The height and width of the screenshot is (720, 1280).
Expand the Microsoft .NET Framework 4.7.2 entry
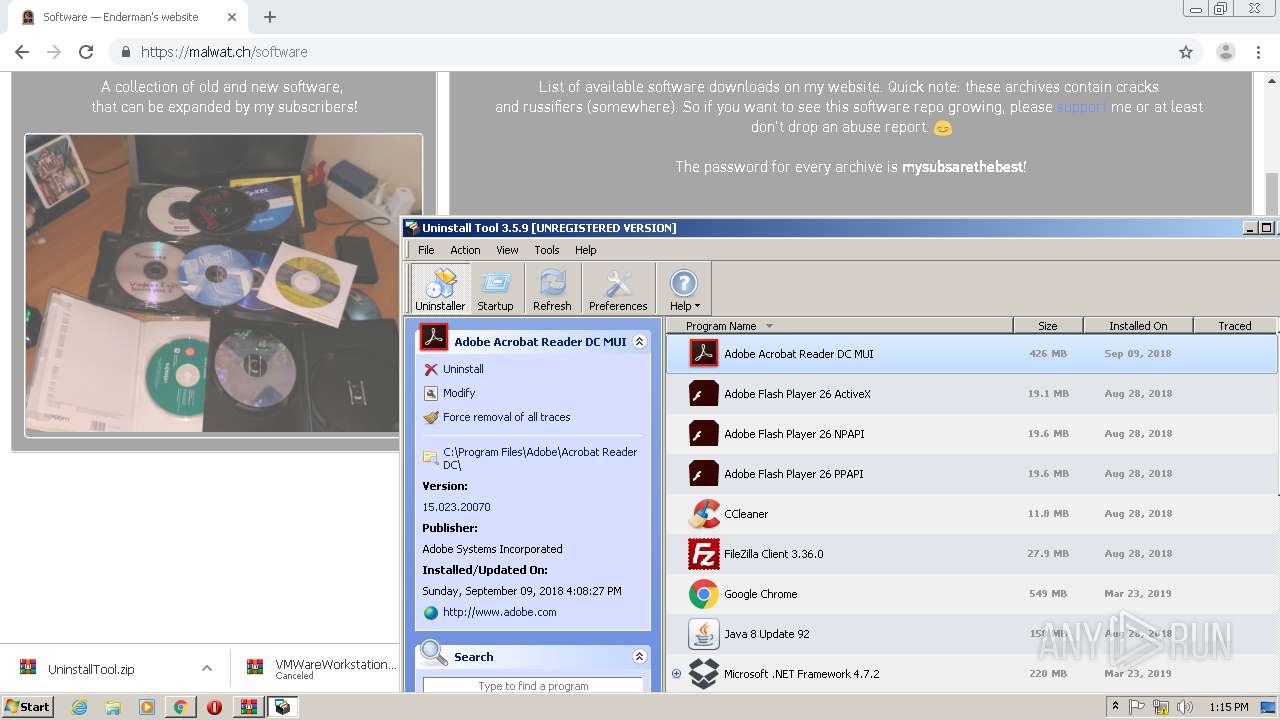[676, 673]
